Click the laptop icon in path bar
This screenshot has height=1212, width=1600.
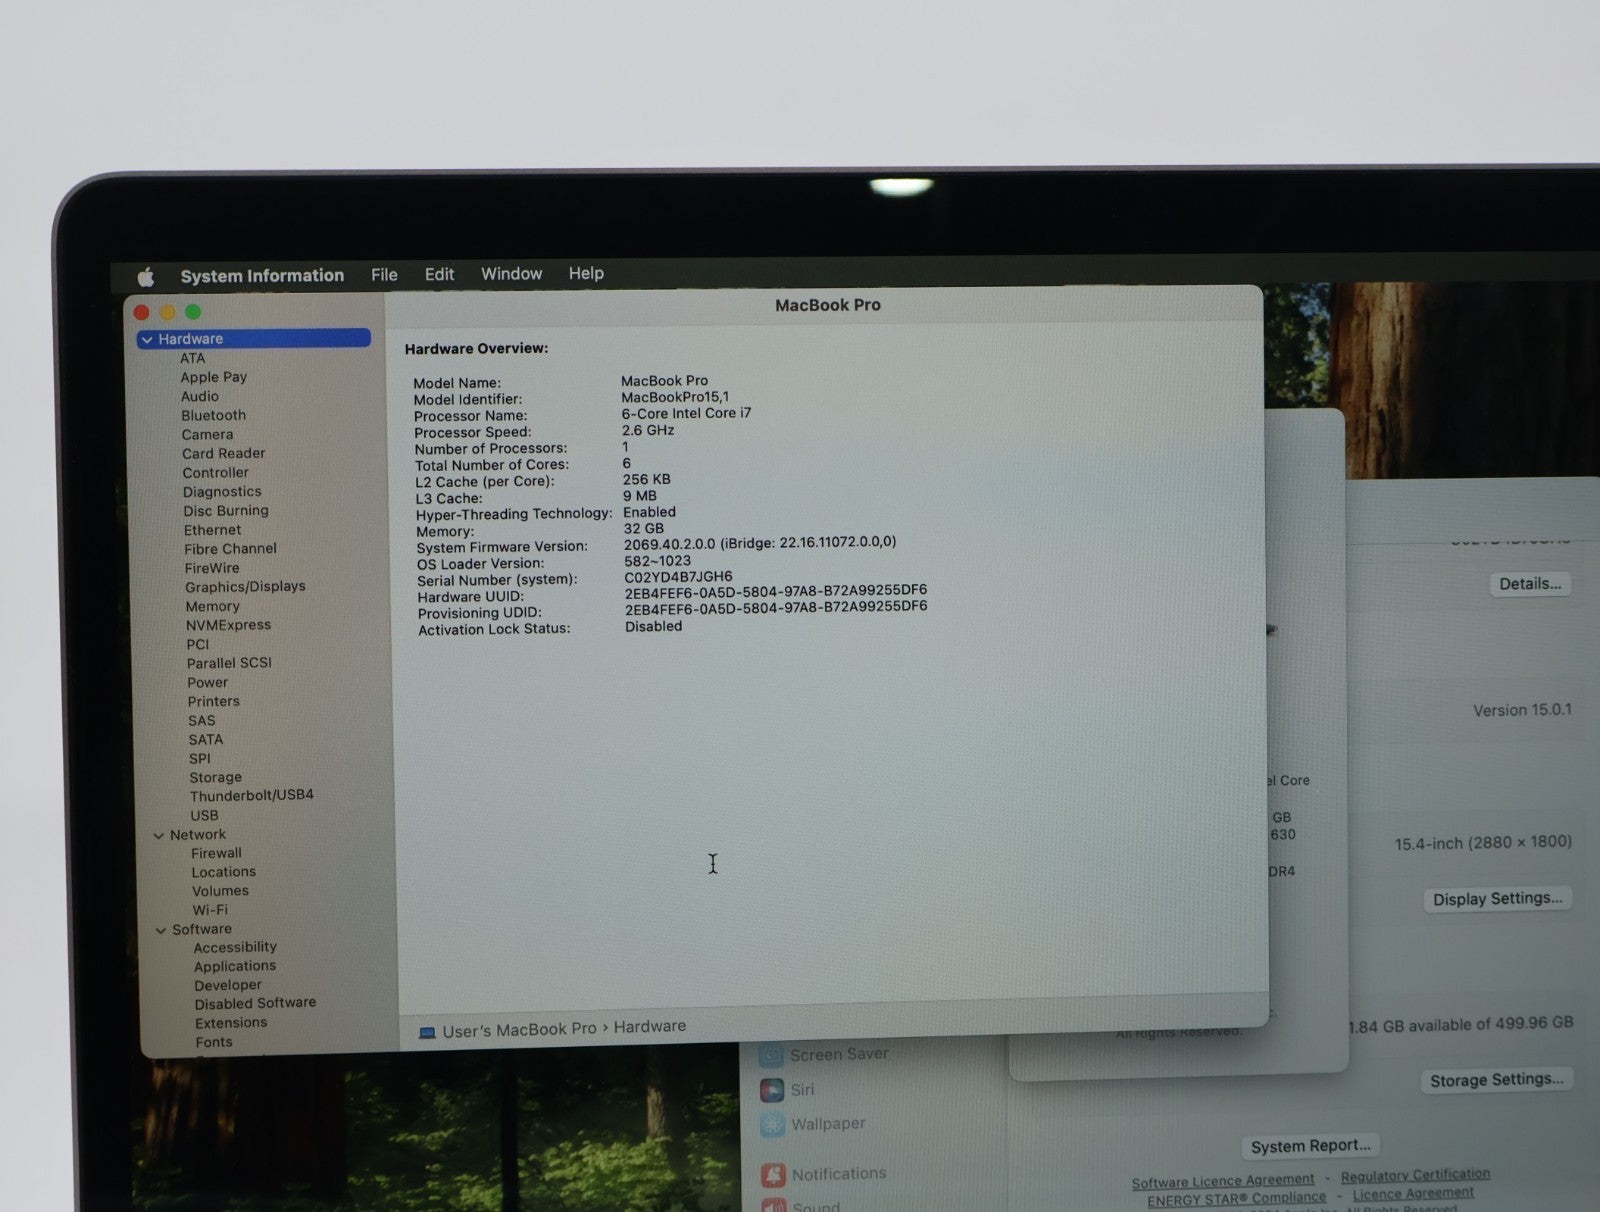pos(427,1032)
